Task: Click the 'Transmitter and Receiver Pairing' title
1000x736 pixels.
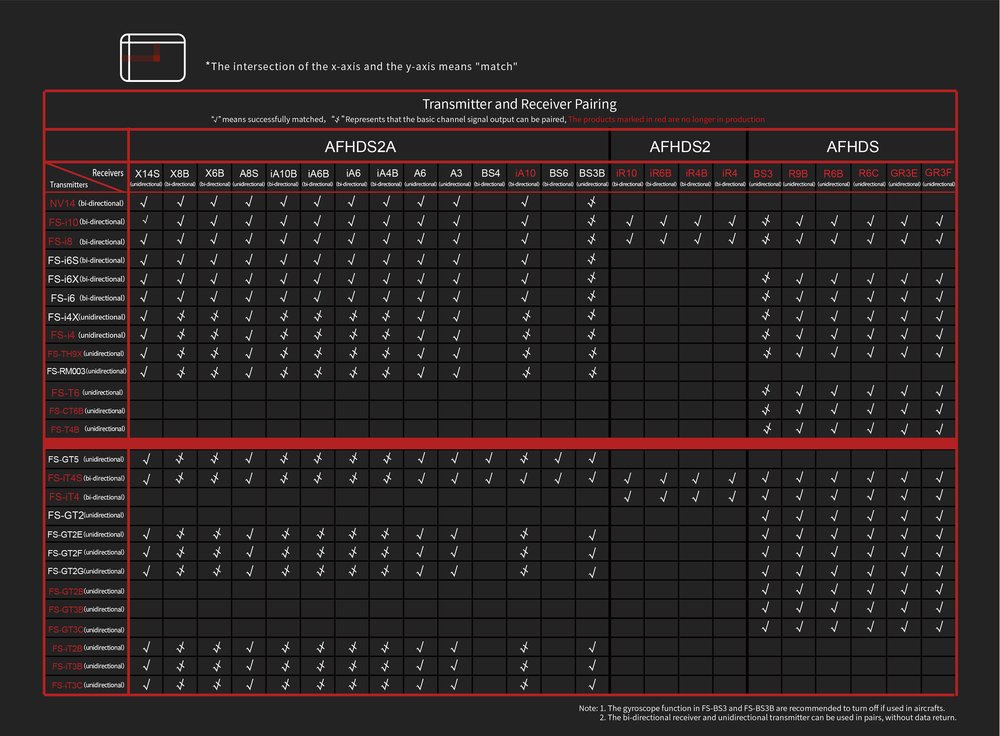Action: [x=519, y=104]
